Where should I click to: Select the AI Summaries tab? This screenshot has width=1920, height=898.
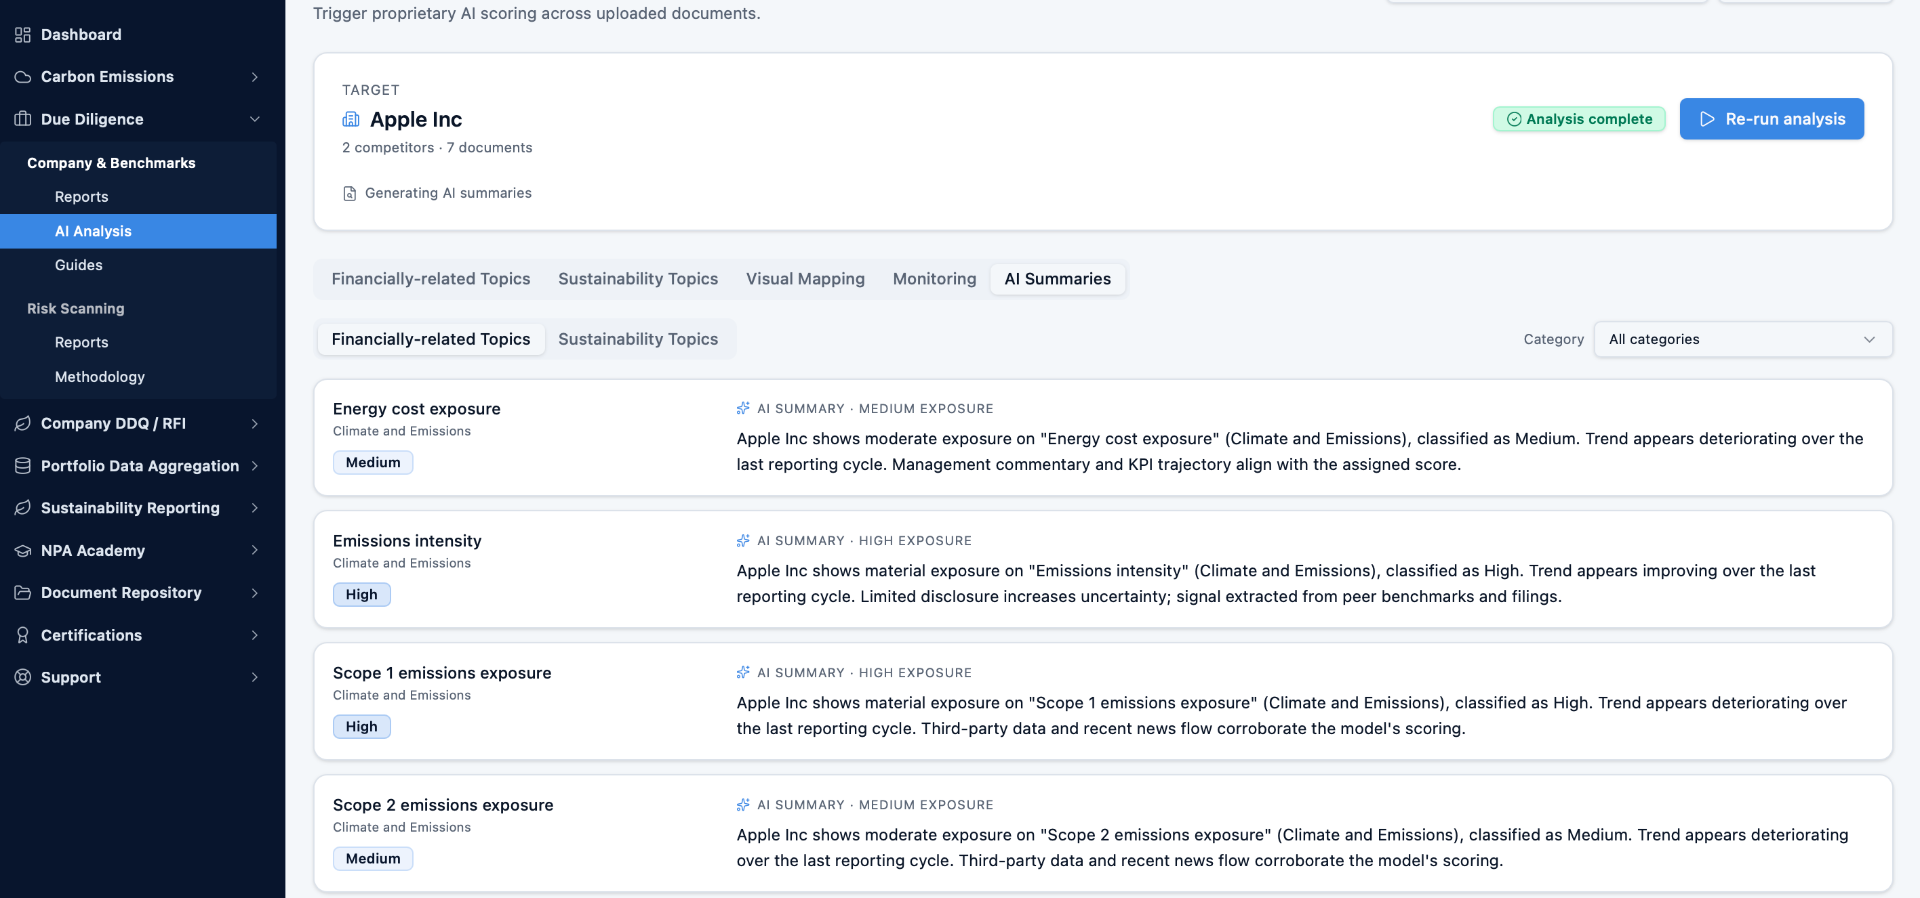tap(1058, 279)
